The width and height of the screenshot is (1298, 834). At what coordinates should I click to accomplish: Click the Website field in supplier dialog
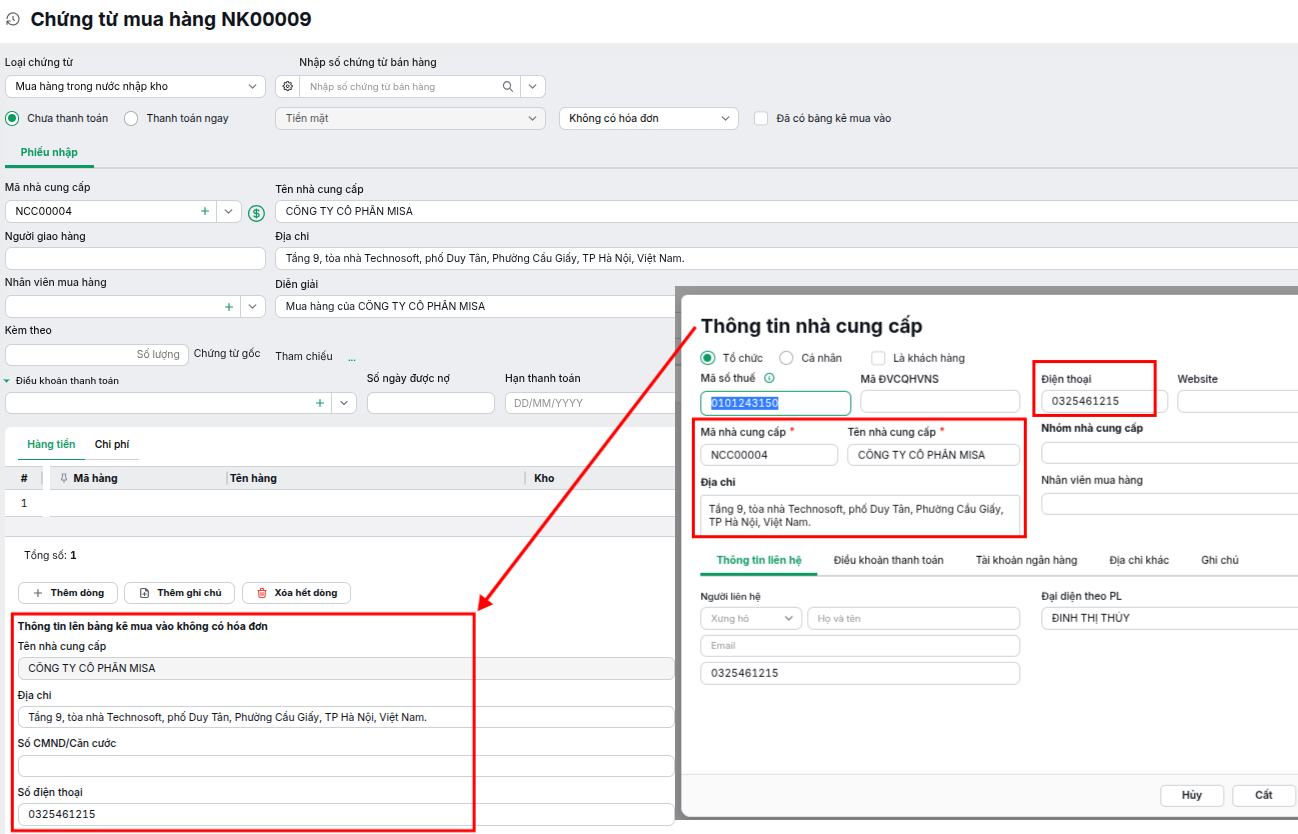[1238, 401]
